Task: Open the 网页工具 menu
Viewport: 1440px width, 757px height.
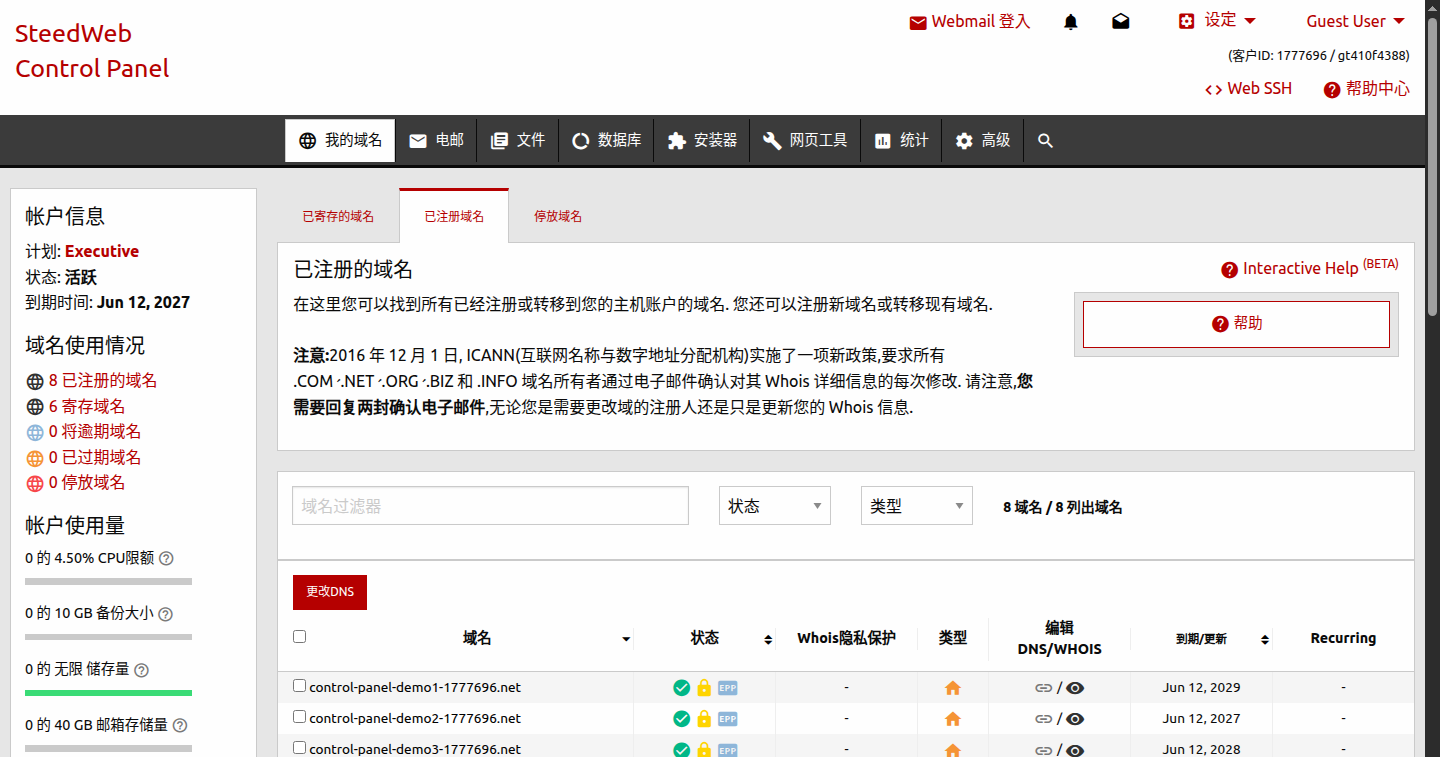Action: pyautogui.click(x=804, y=141)
